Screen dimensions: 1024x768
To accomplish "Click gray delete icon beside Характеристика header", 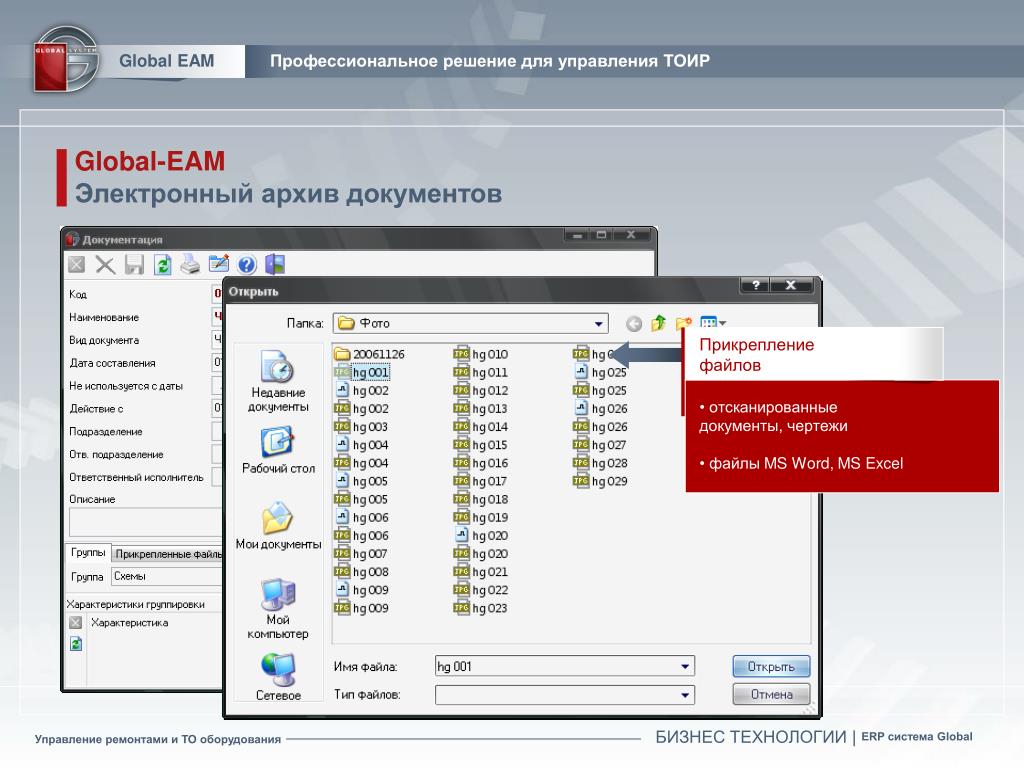I will coord(76,623).
